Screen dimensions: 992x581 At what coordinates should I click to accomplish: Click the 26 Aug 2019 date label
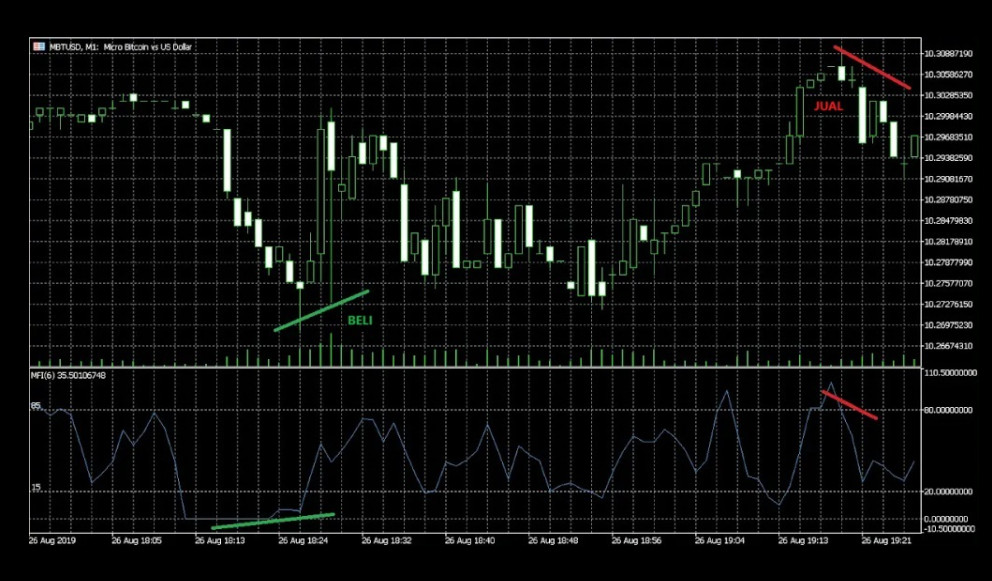[51, 539]
